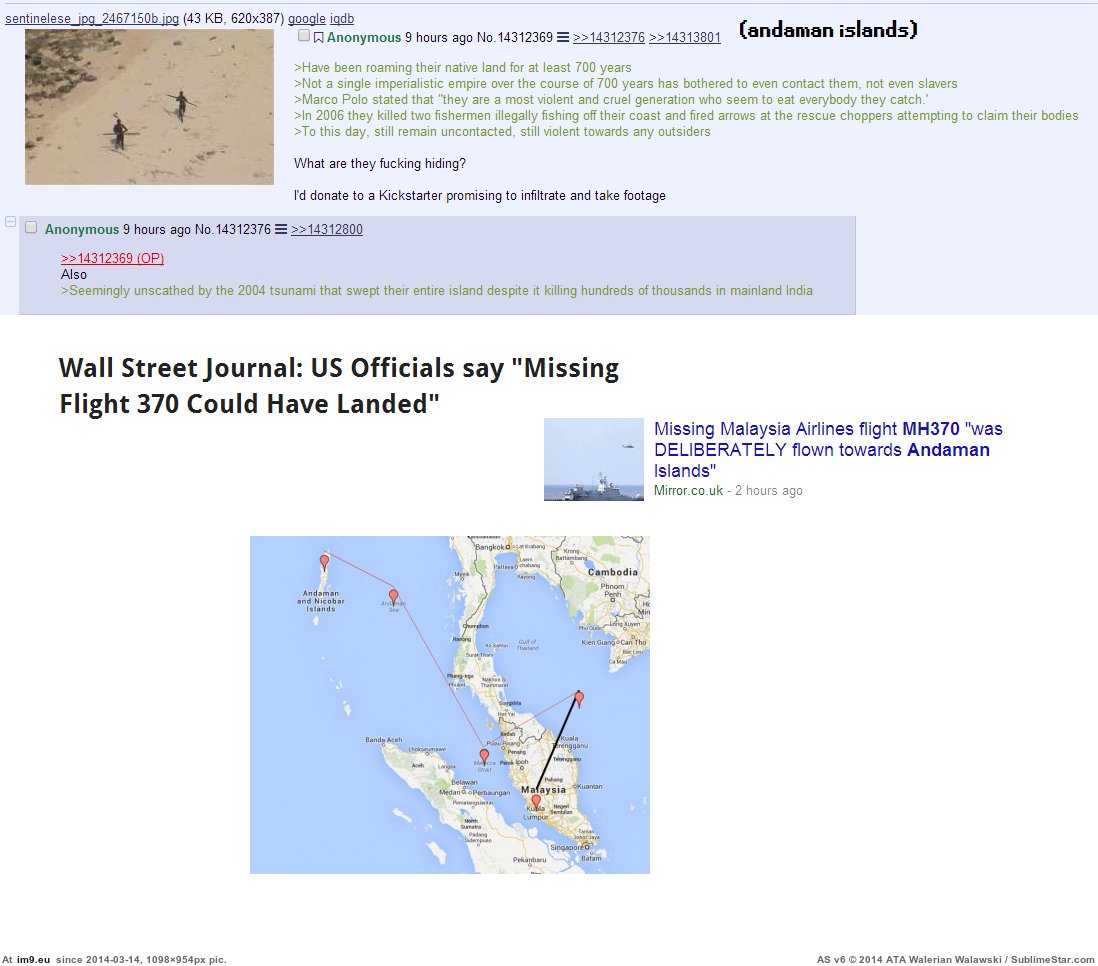Screen dimensions: 1098x966
Task: Follow backlink >>14312800 in reply header
Action: (x=327, y=230)
